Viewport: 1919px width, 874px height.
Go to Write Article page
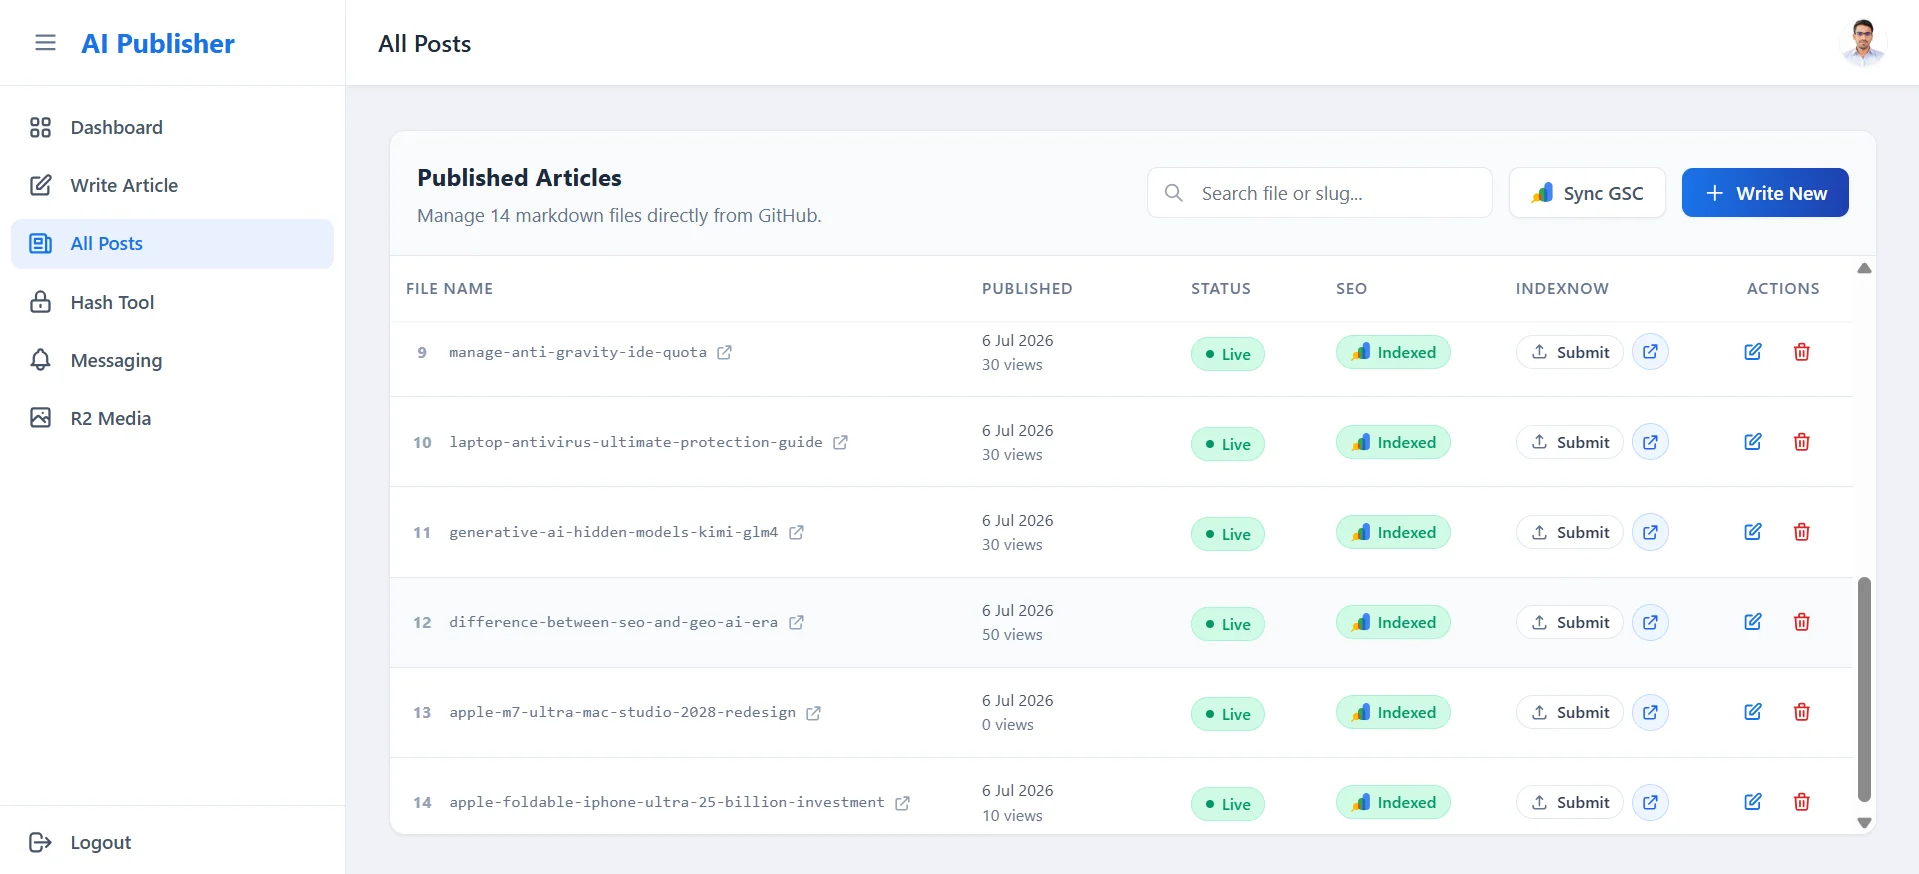pos(172,185)
